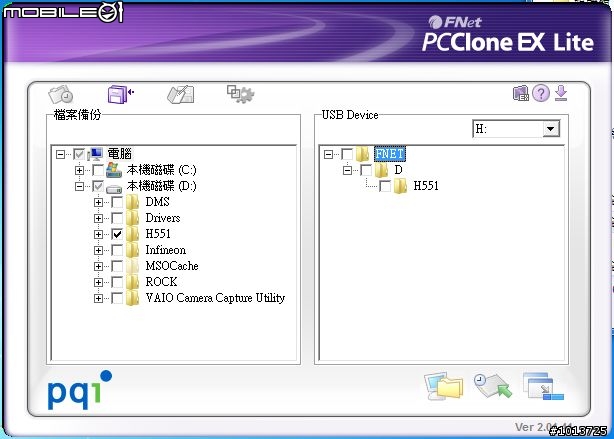614x439 pixels.
Task: Expand the Drivers folder node
Action: click(x=98, y=219)
